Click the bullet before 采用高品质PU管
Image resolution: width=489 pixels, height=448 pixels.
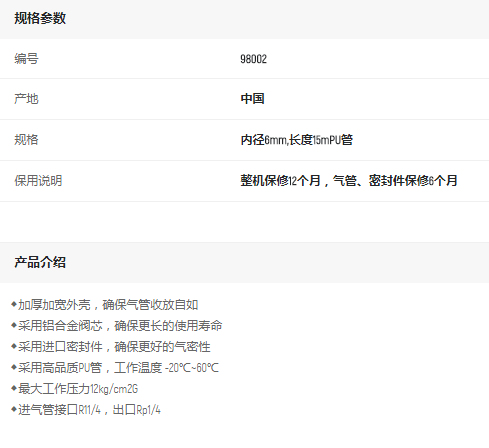click(x=14, y=367)
